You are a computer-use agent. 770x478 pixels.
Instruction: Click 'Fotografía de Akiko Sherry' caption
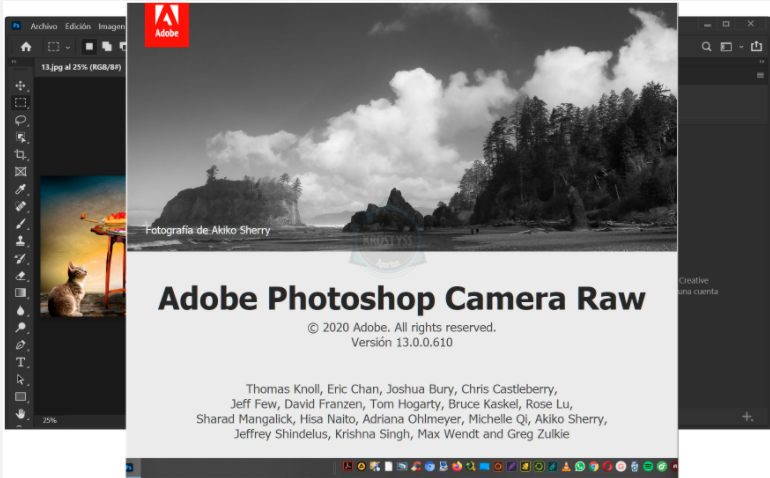[208, 230]
